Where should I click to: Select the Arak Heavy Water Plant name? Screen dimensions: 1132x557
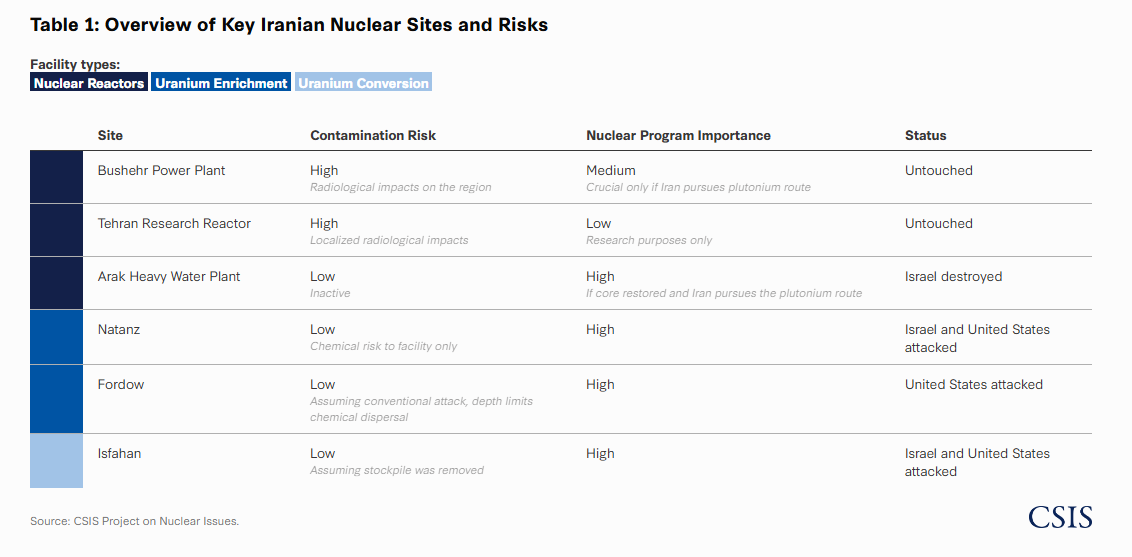[169, 276]
